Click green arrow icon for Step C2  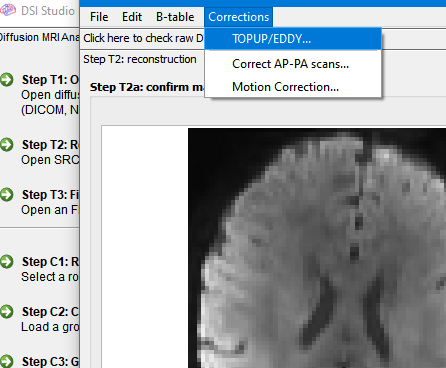(7, 312)
